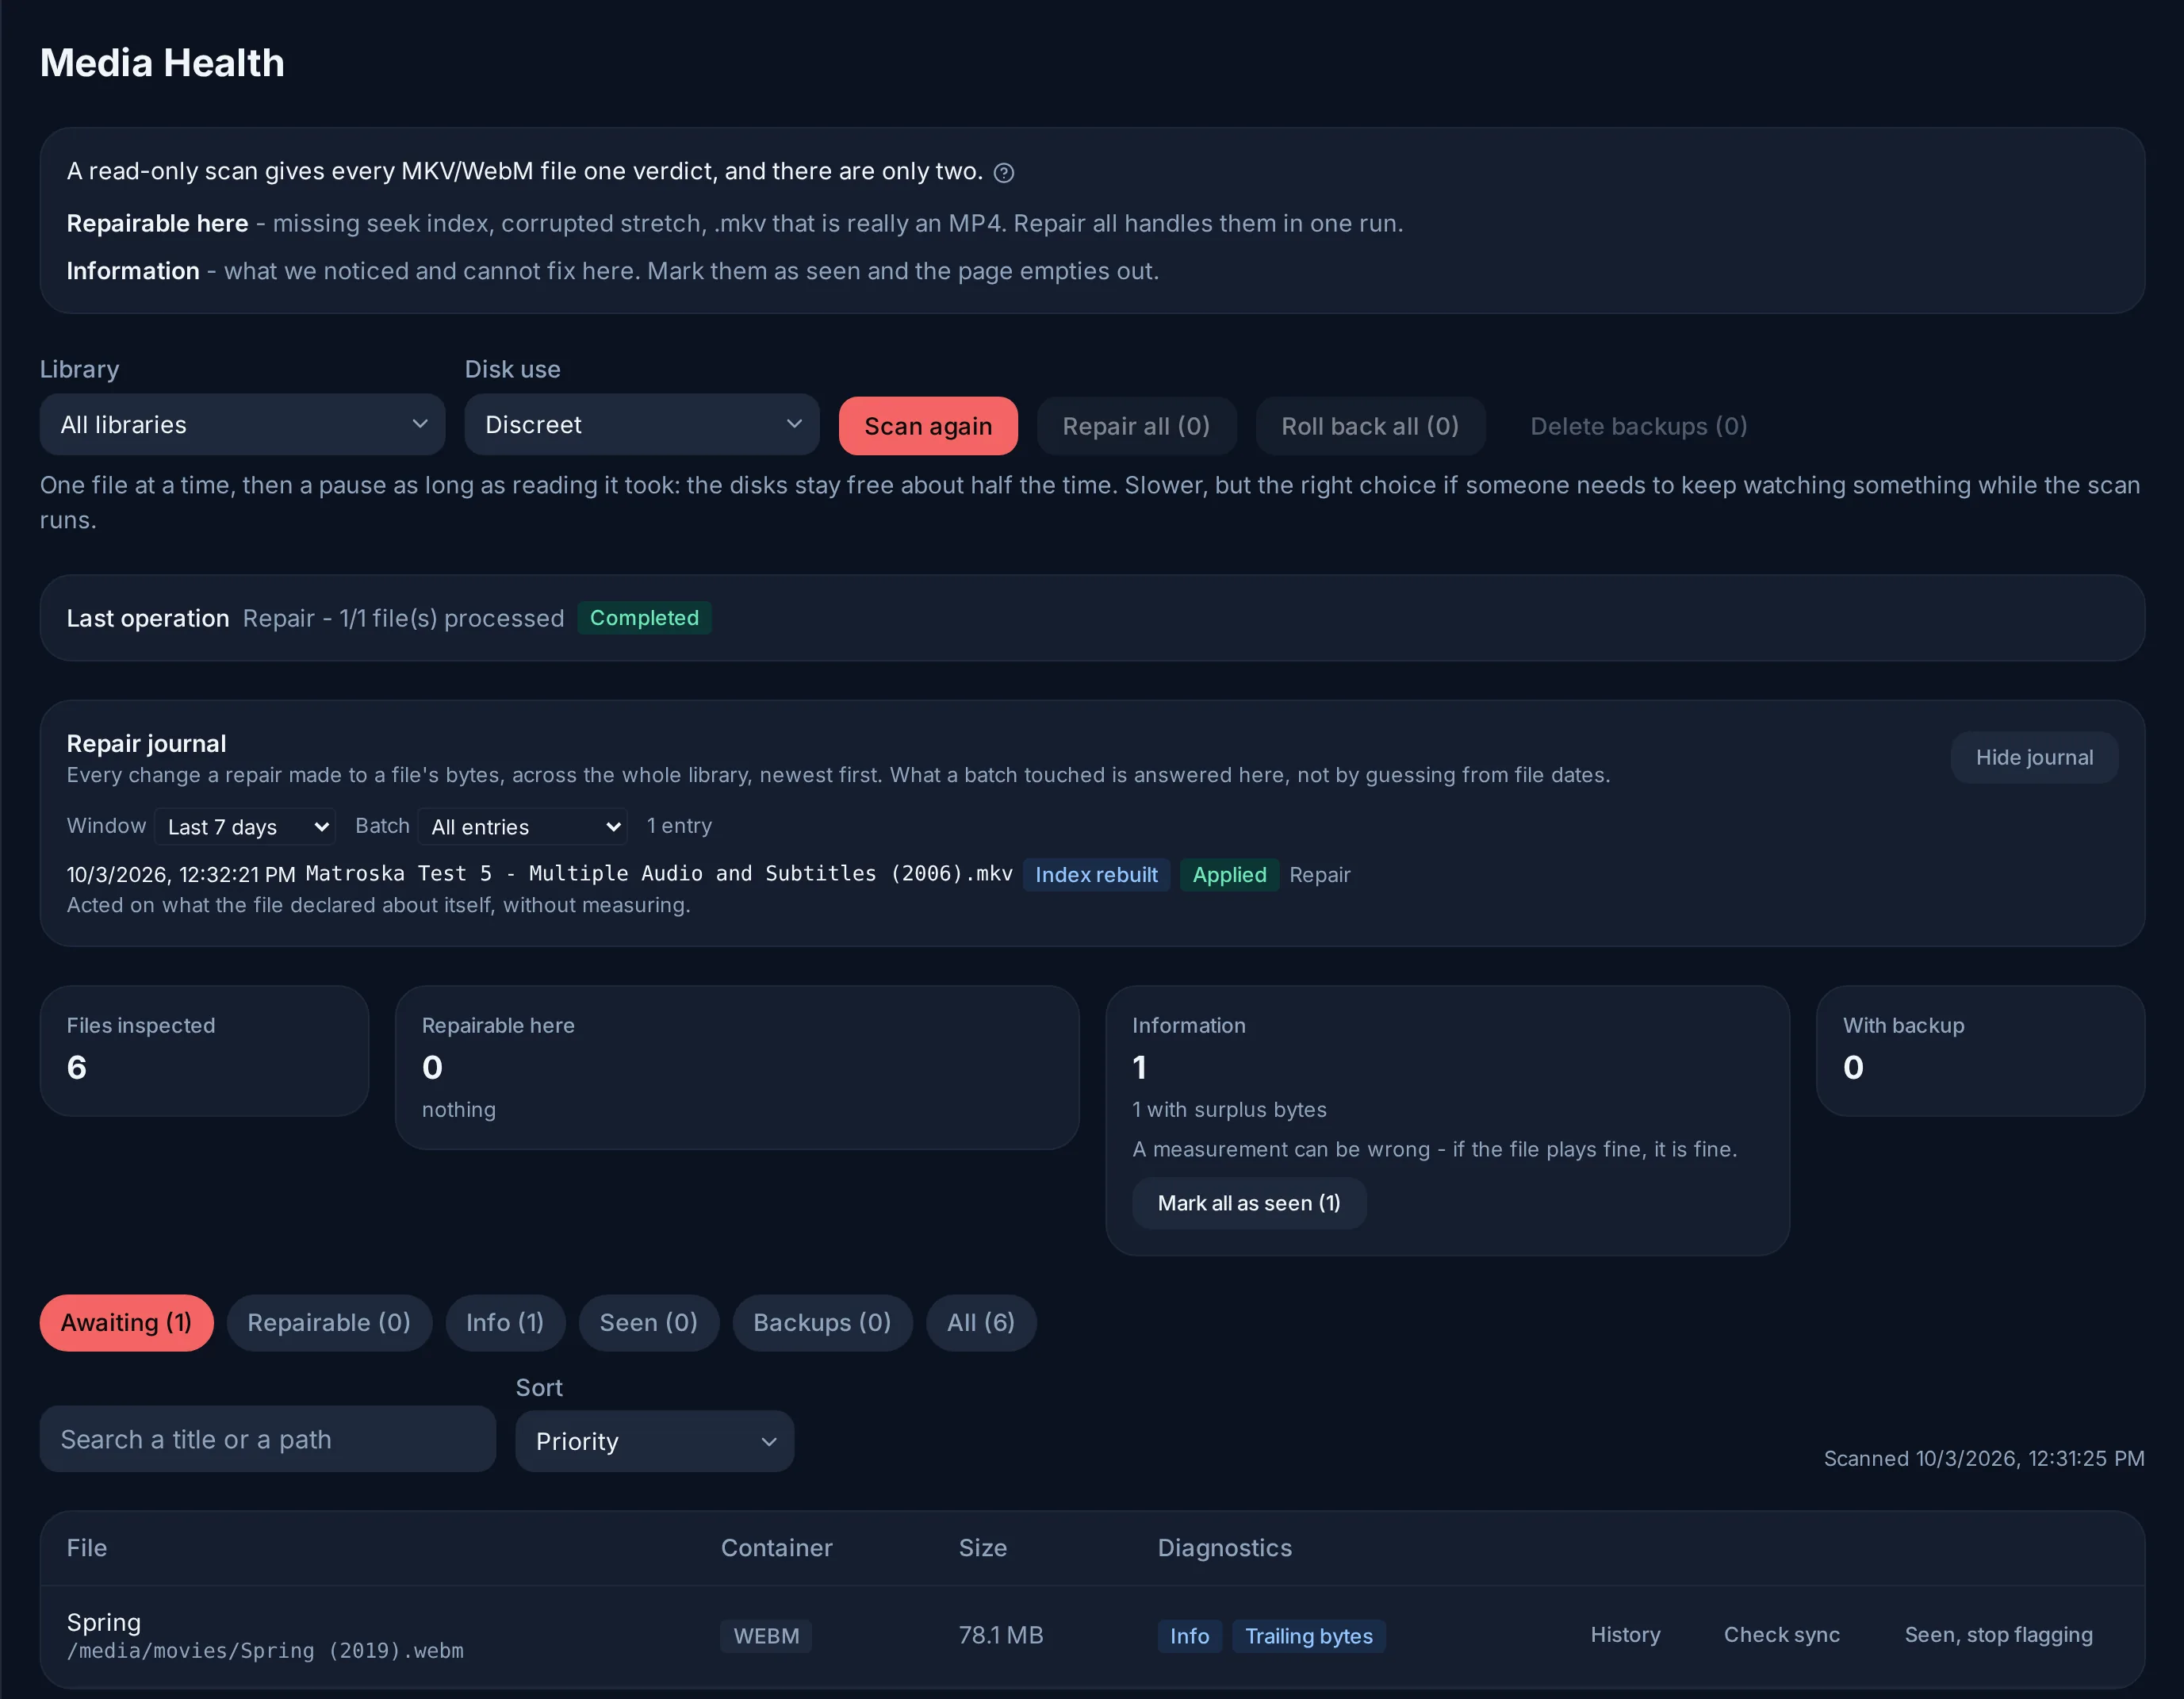Click the /media/movies/Spring (2019).webm path
This screenshot has height=1699, width=2184.
(265, 1651)
